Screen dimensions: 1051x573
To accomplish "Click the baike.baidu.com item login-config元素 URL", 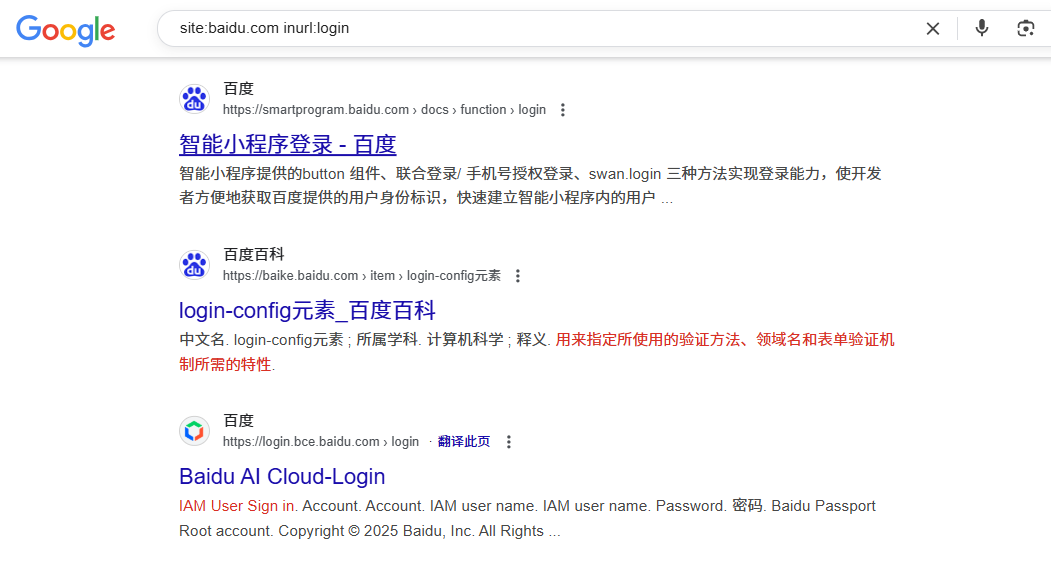I will pos(361,276).
